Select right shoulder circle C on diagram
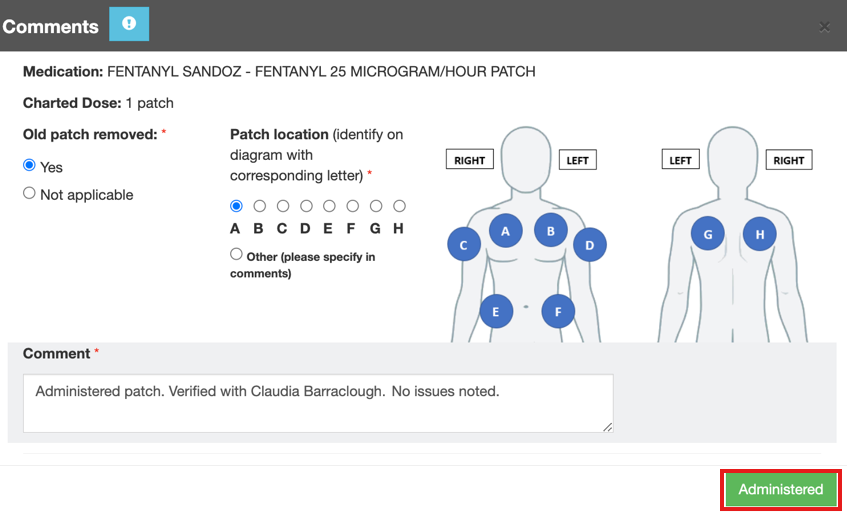847x512 pixels. point(463,245)
